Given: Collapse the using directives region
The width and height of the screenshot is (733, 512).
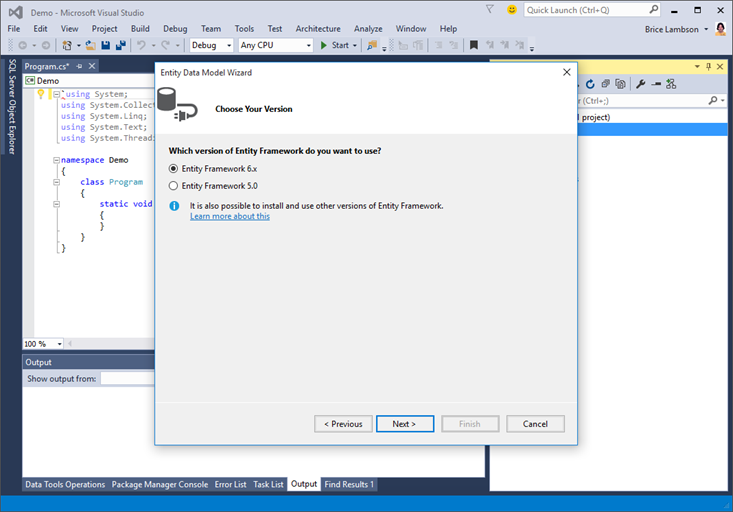Looking at the screenshot, I should [x=57, y=94].
